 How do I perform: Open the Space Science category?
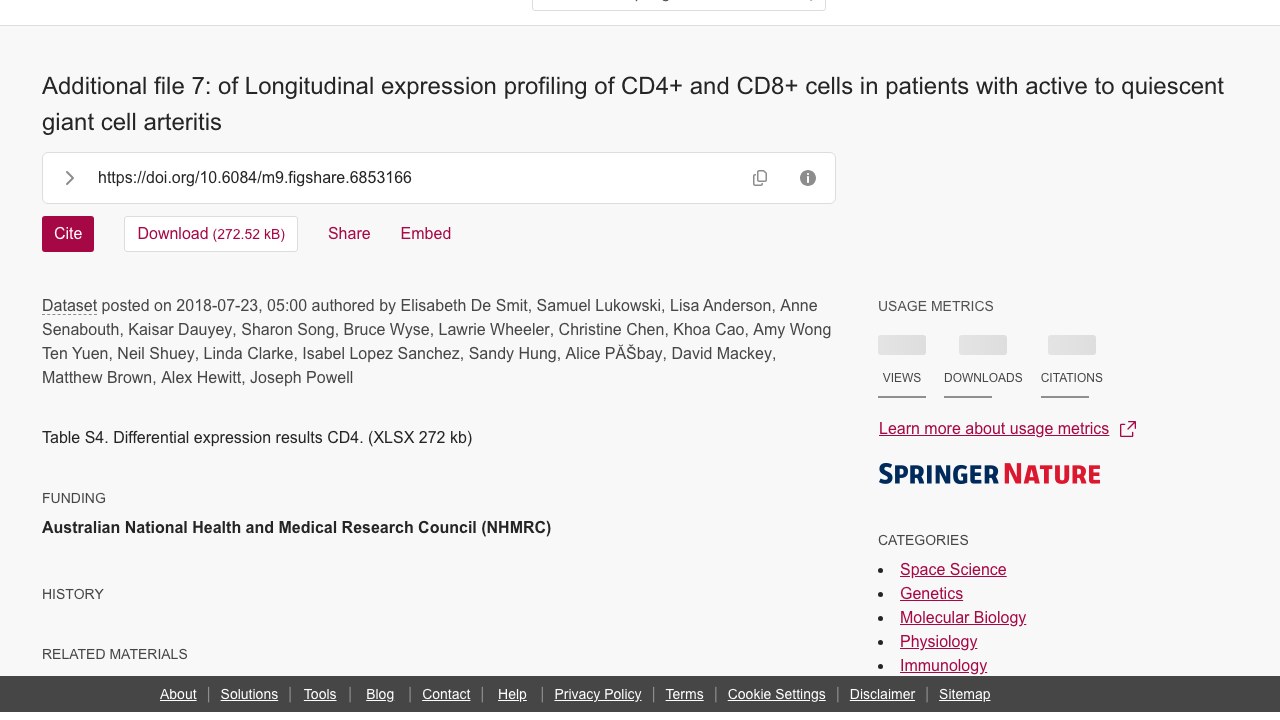(953, 570)
